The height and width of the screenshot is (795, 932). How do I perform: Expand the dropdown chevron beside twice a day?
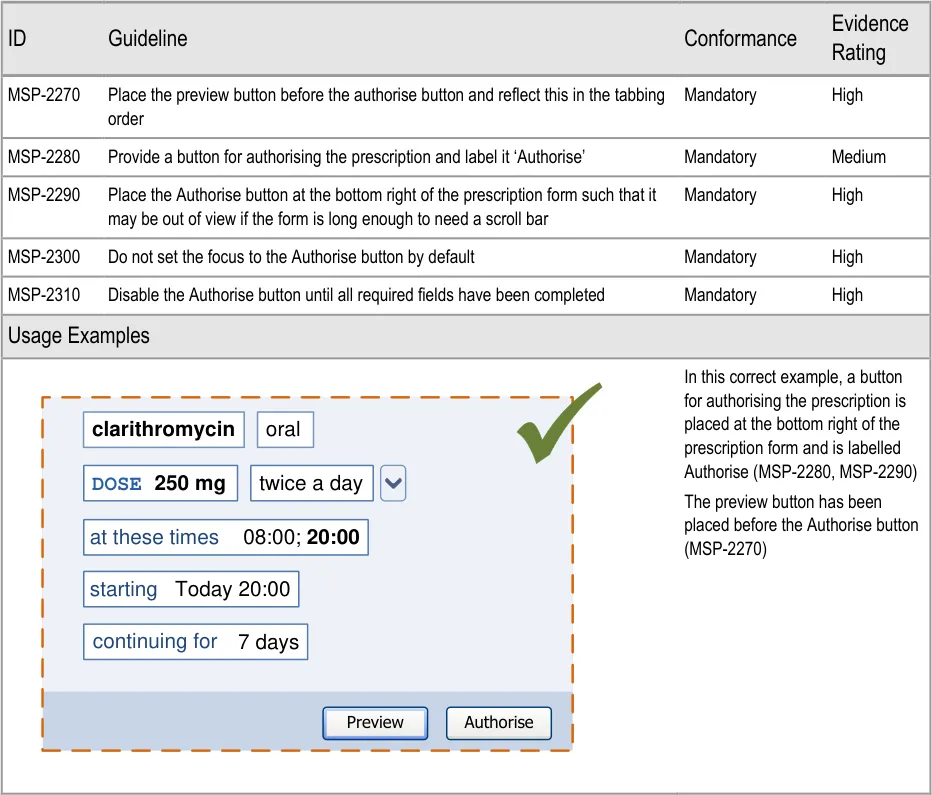pos(393,484)
